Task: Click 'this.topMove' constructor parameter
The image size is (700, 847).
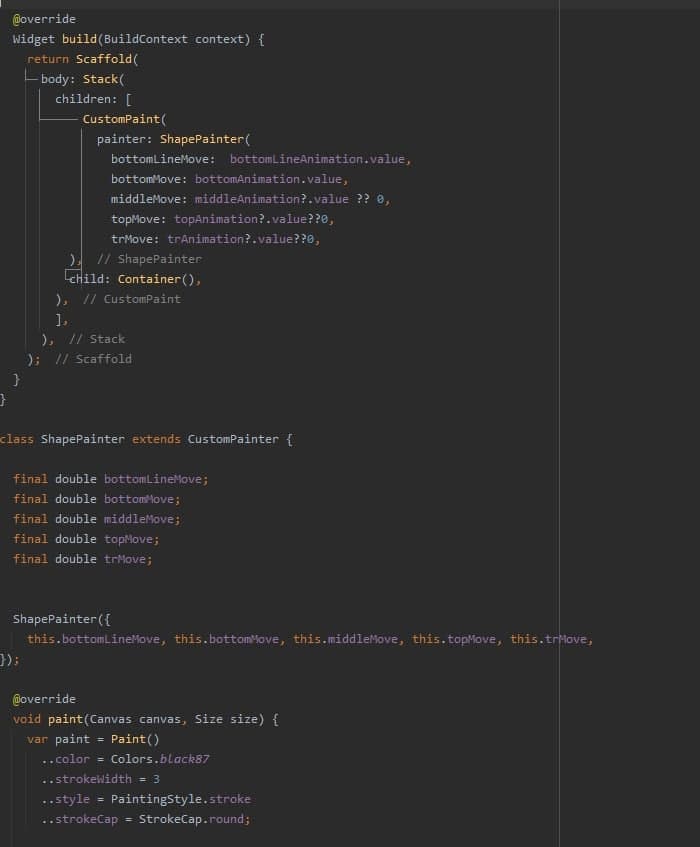Action: tap(454, 638)
